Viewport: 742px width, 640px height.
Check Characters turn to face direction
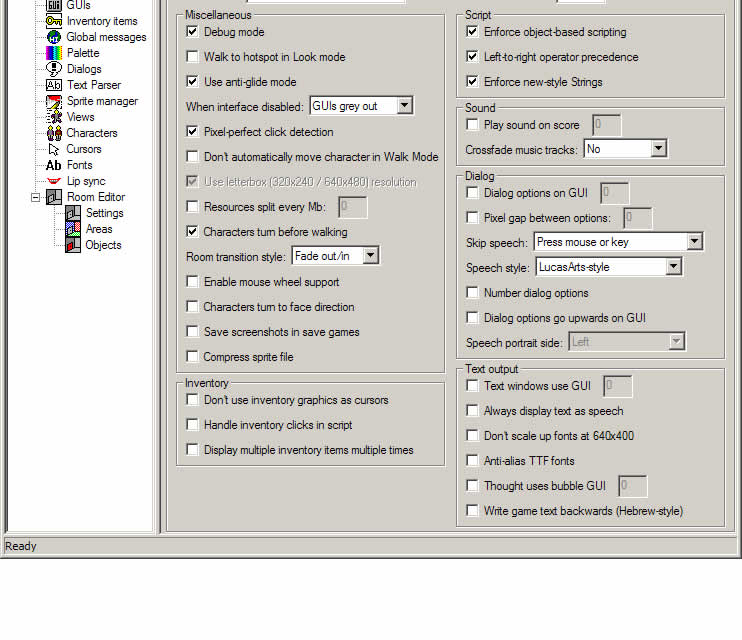[x=192, y=307]
